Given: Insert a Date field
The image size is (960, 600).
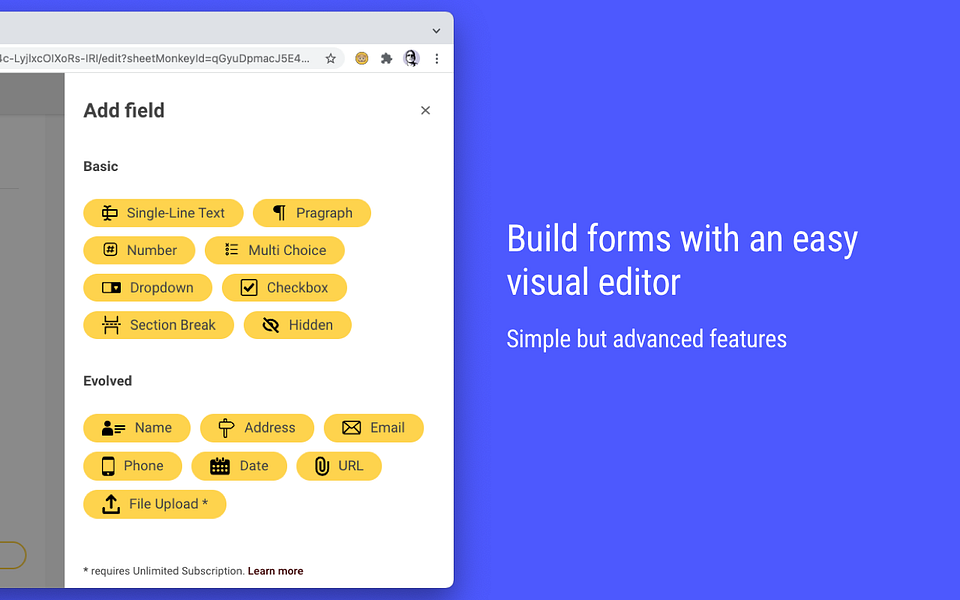Looking at the screenshot, I should pyautogui.click(x=239, y=466).
